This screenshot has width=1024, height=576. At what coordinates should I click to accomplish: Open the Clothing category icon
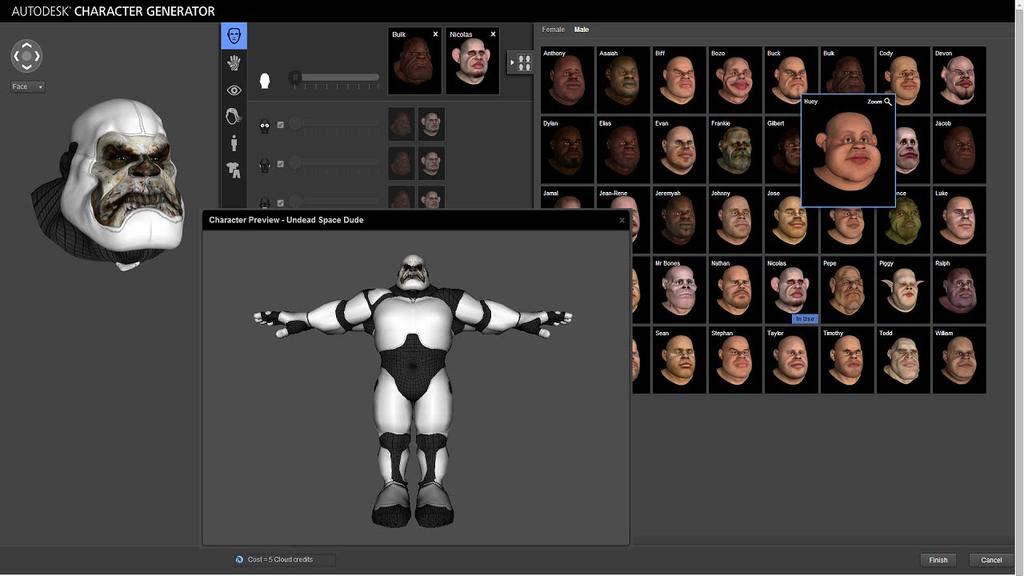(233, 170)
